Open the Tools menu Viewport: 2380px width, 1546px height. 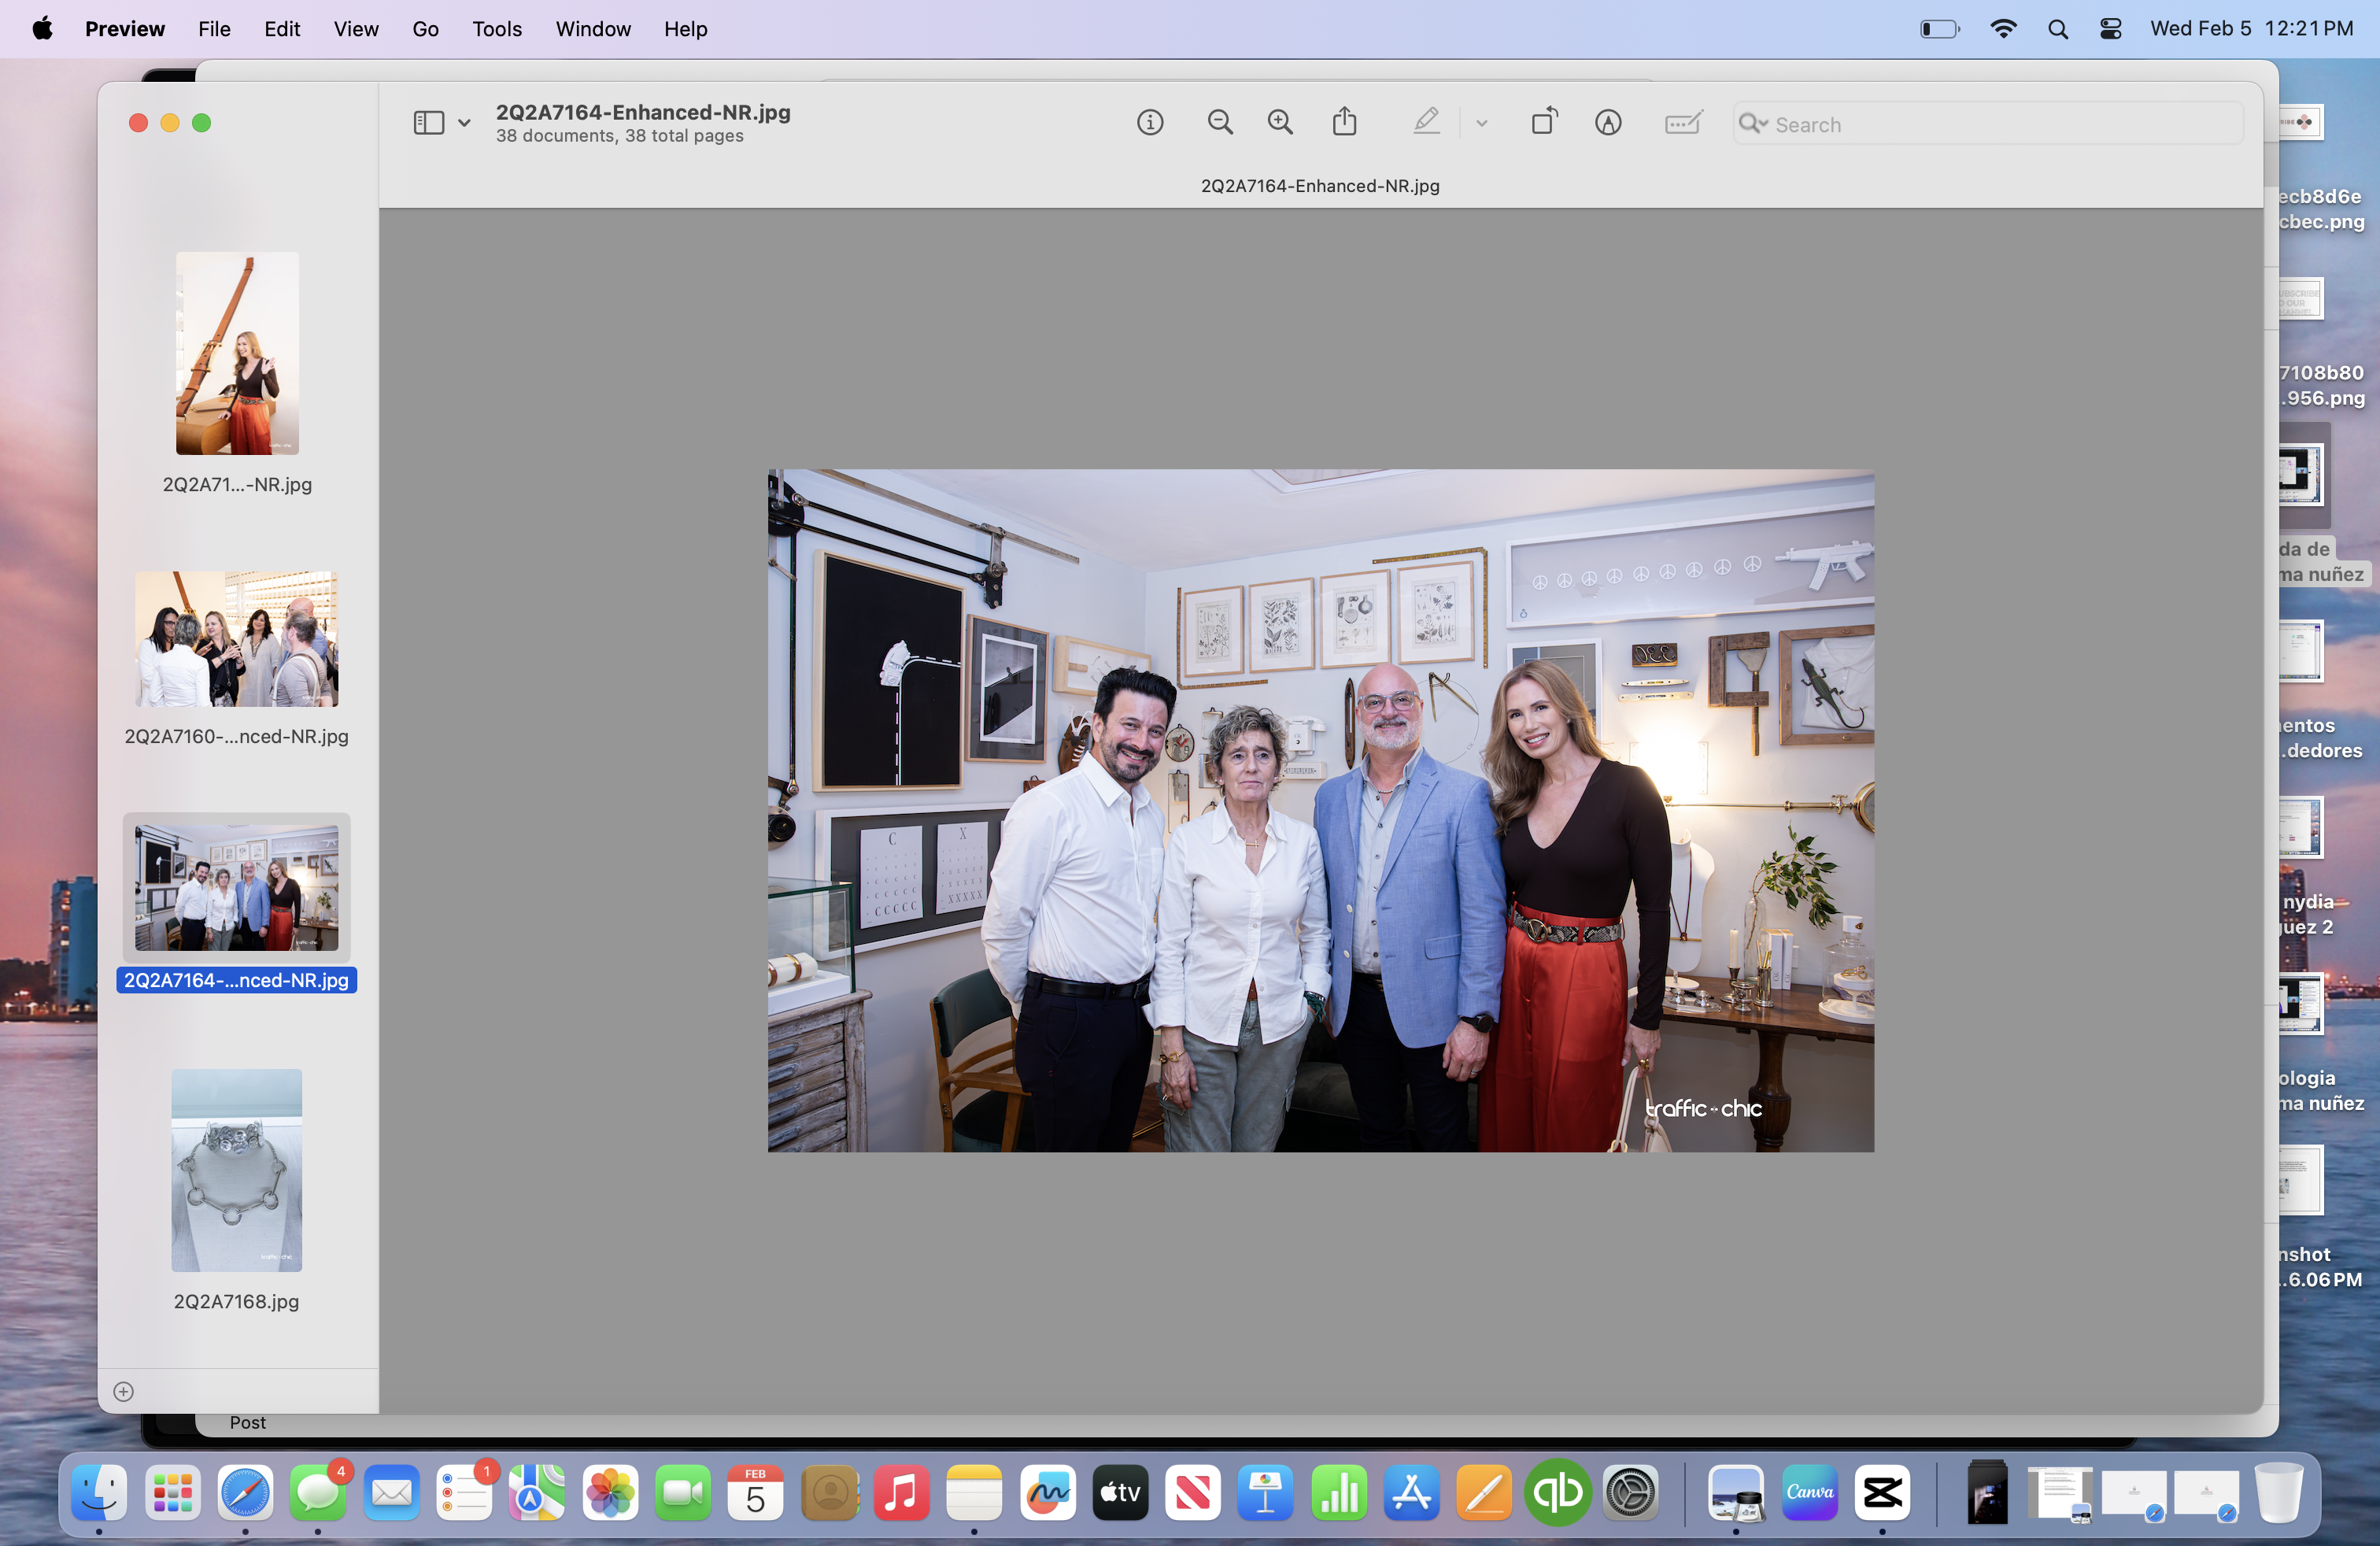point(497,29)
